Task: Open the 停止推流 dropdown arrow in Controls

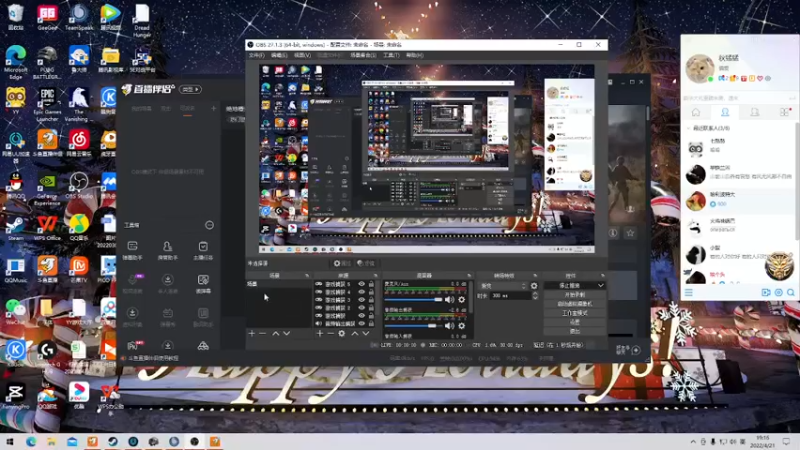Action: click(601, 286)
